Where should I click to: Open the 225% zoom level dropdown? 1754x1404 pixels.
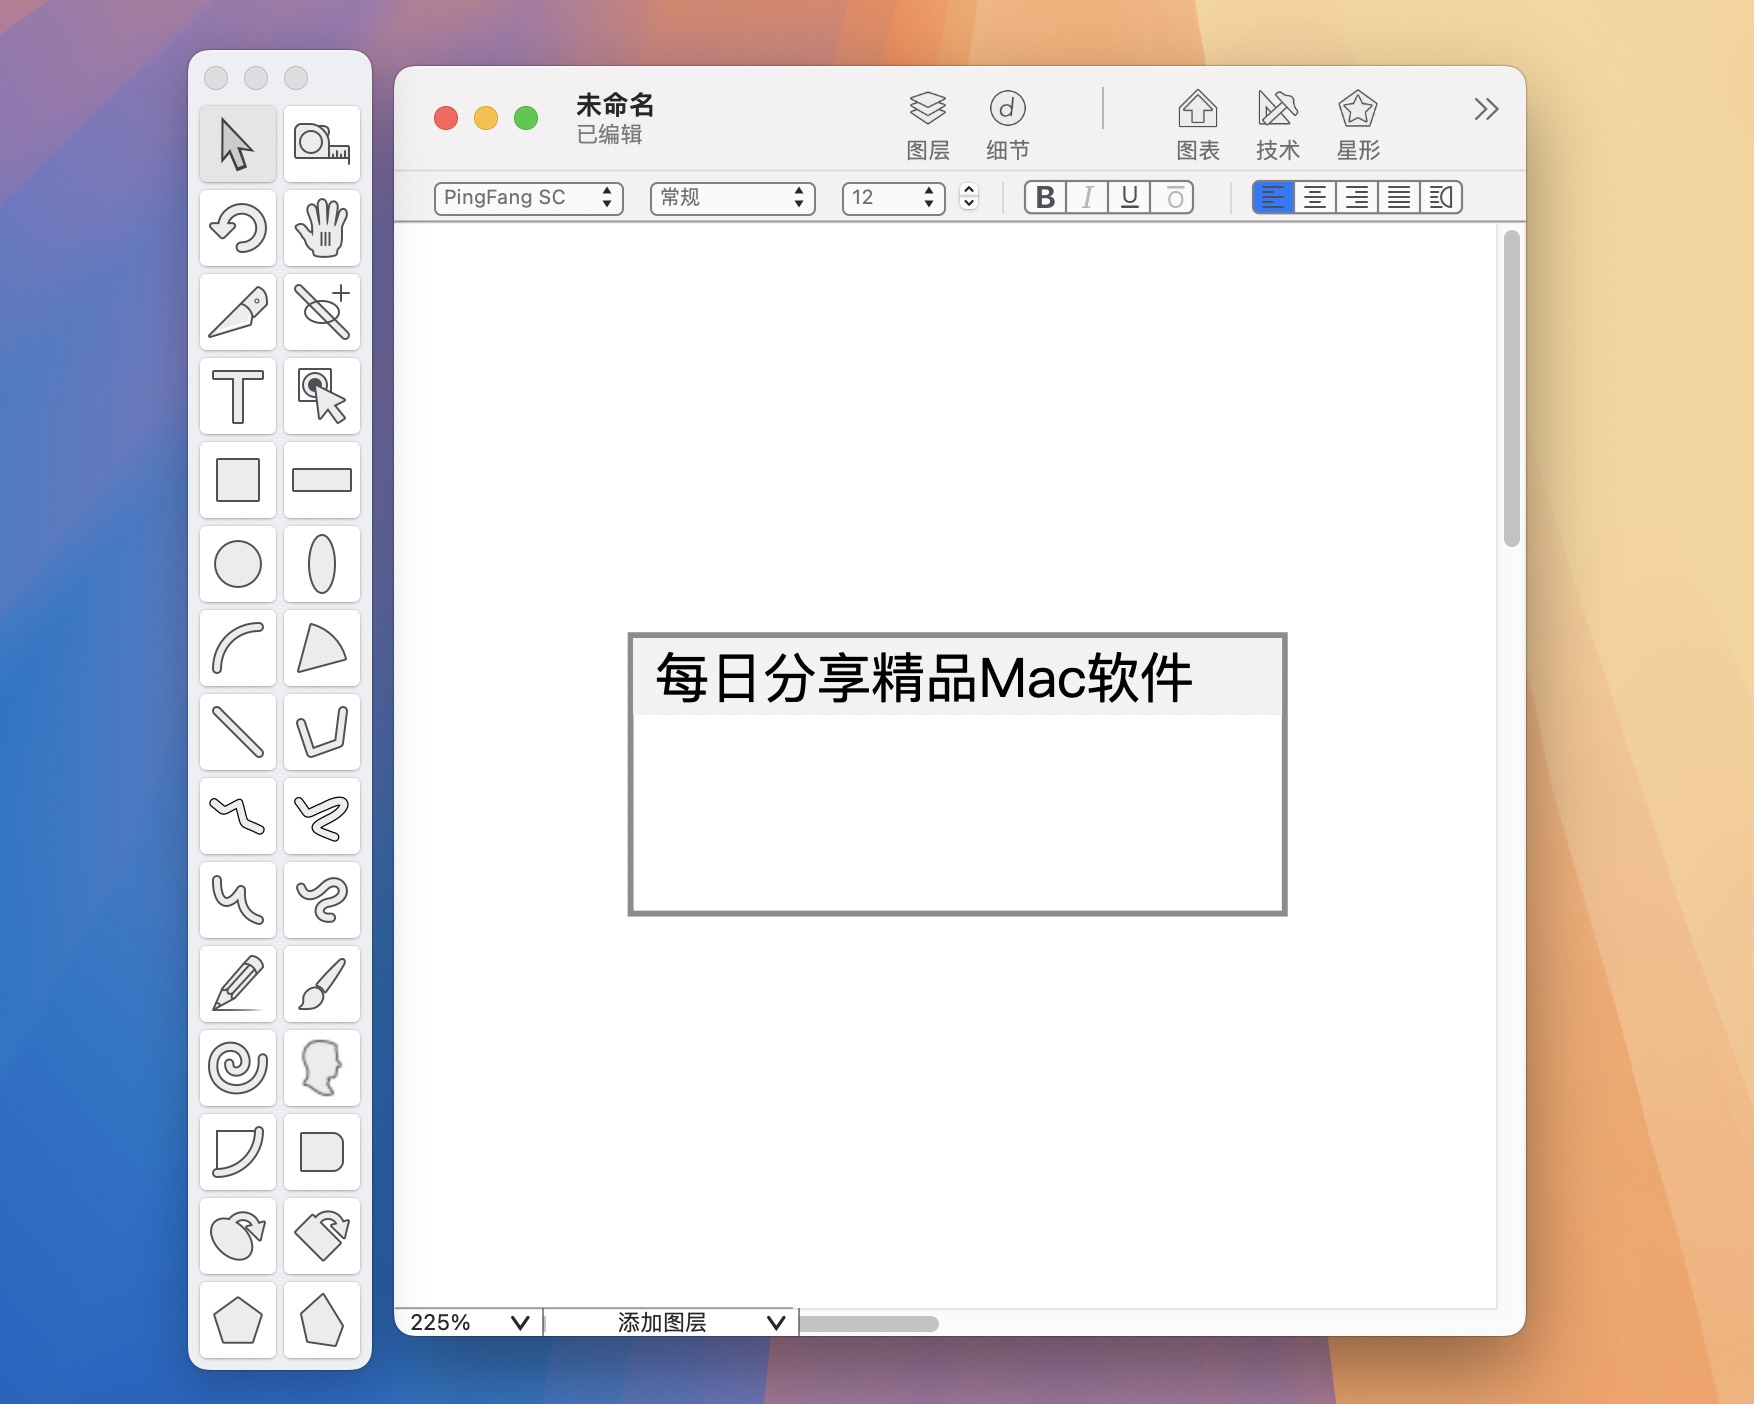click(x=470, y=1322)
